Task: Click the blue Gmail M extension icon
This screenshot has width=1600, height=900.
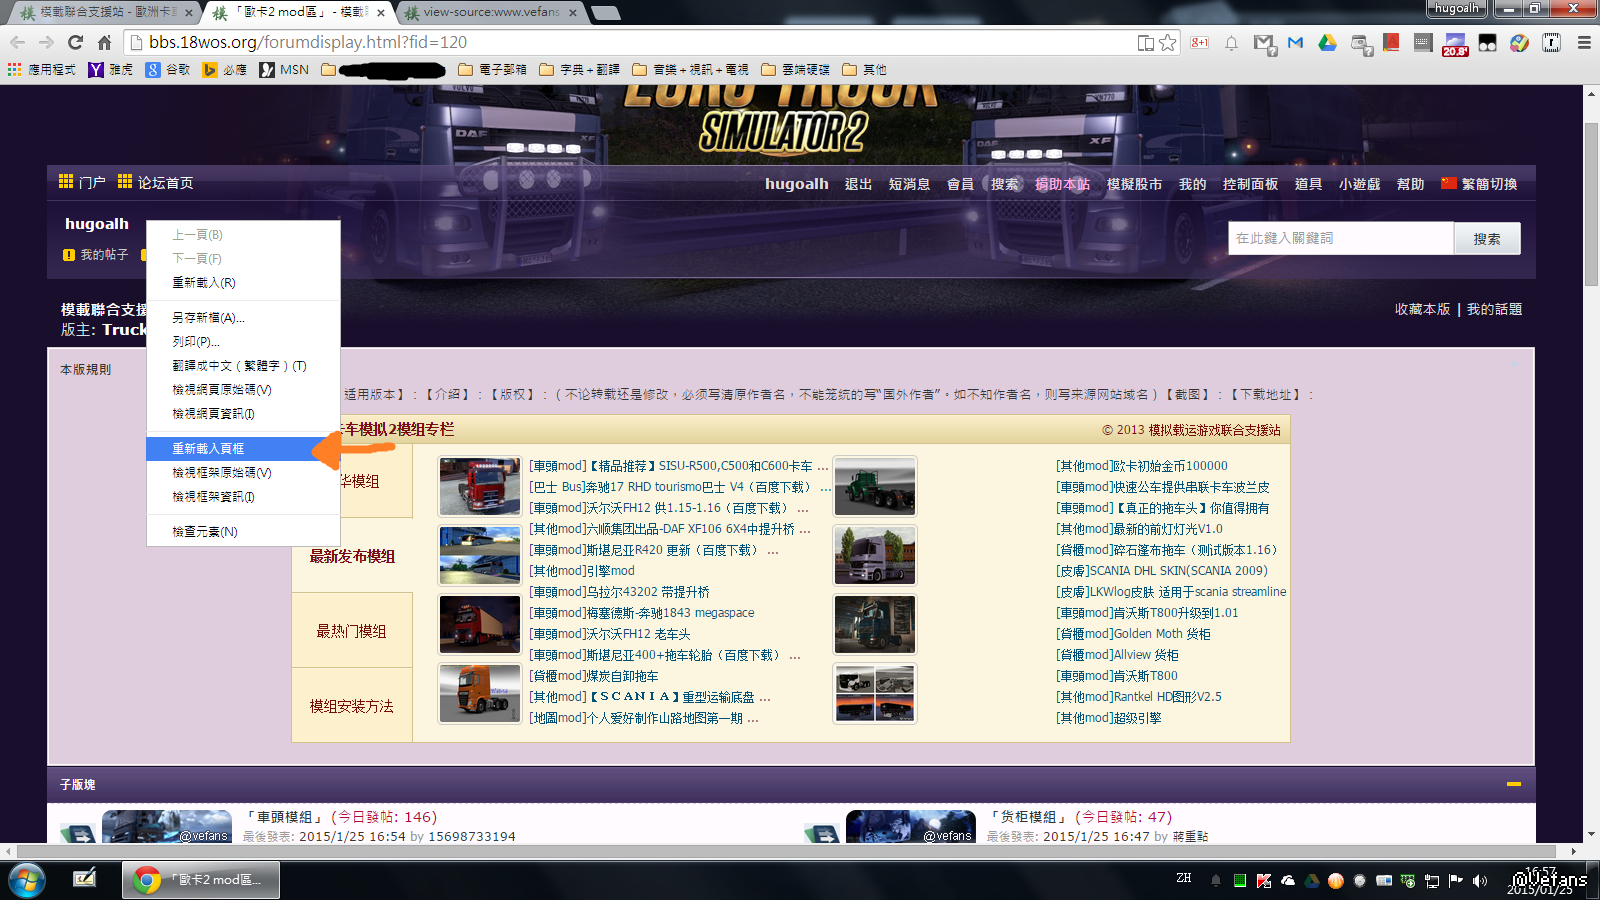Action: pos(1295,43)
